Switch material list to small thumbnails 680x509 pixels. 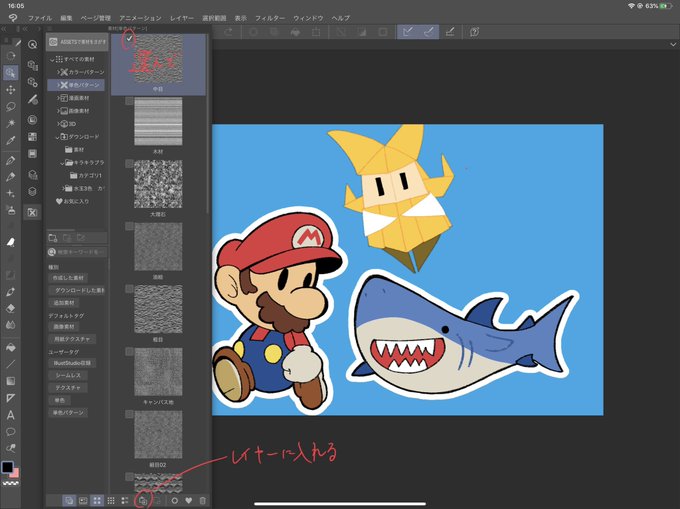[x=111, y=501]
